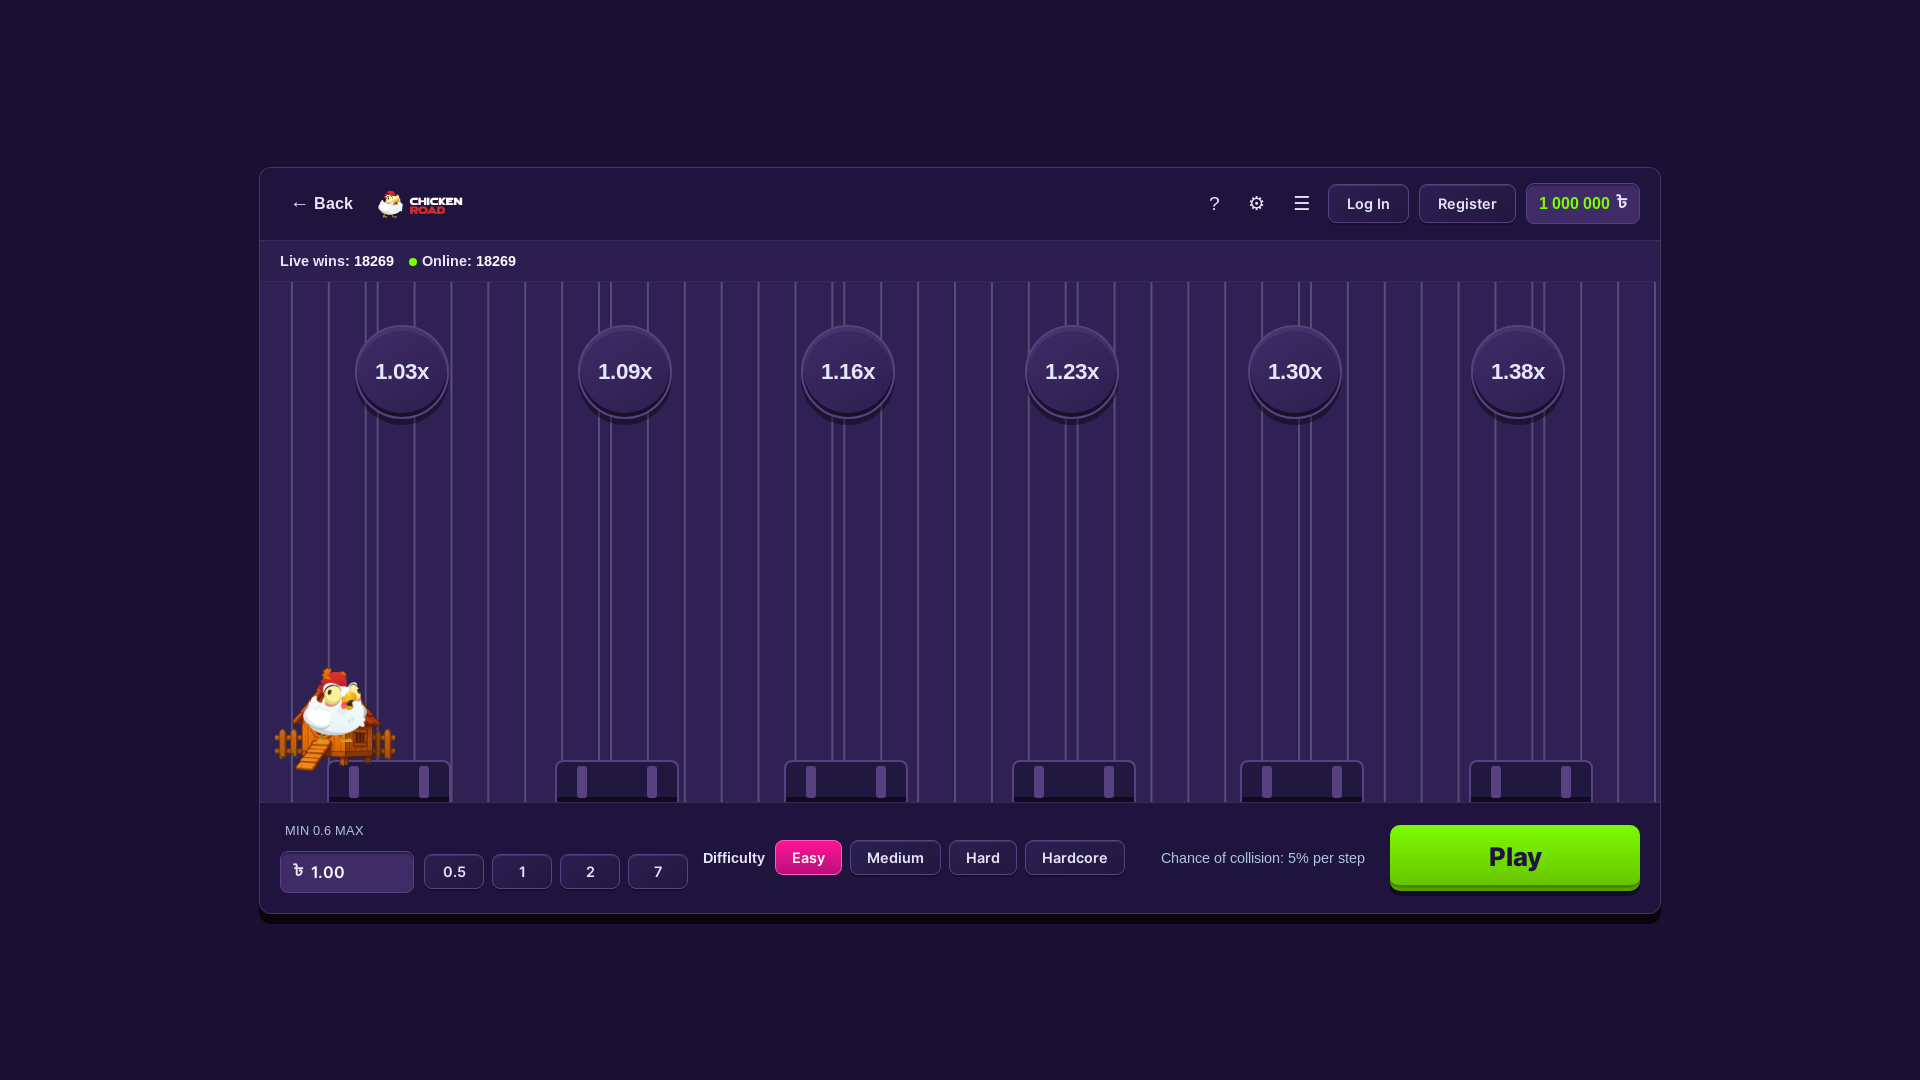
Task: Set bet to the 1 preset
Action: tap(522, 872)
